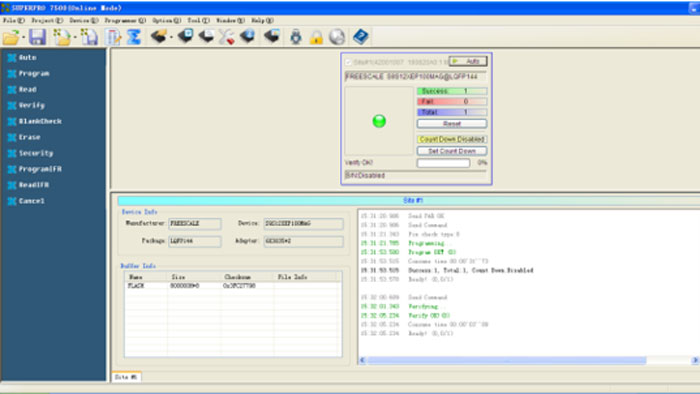Click the Checksum column header
Viewport: 700px width, 394px height.
247,277
